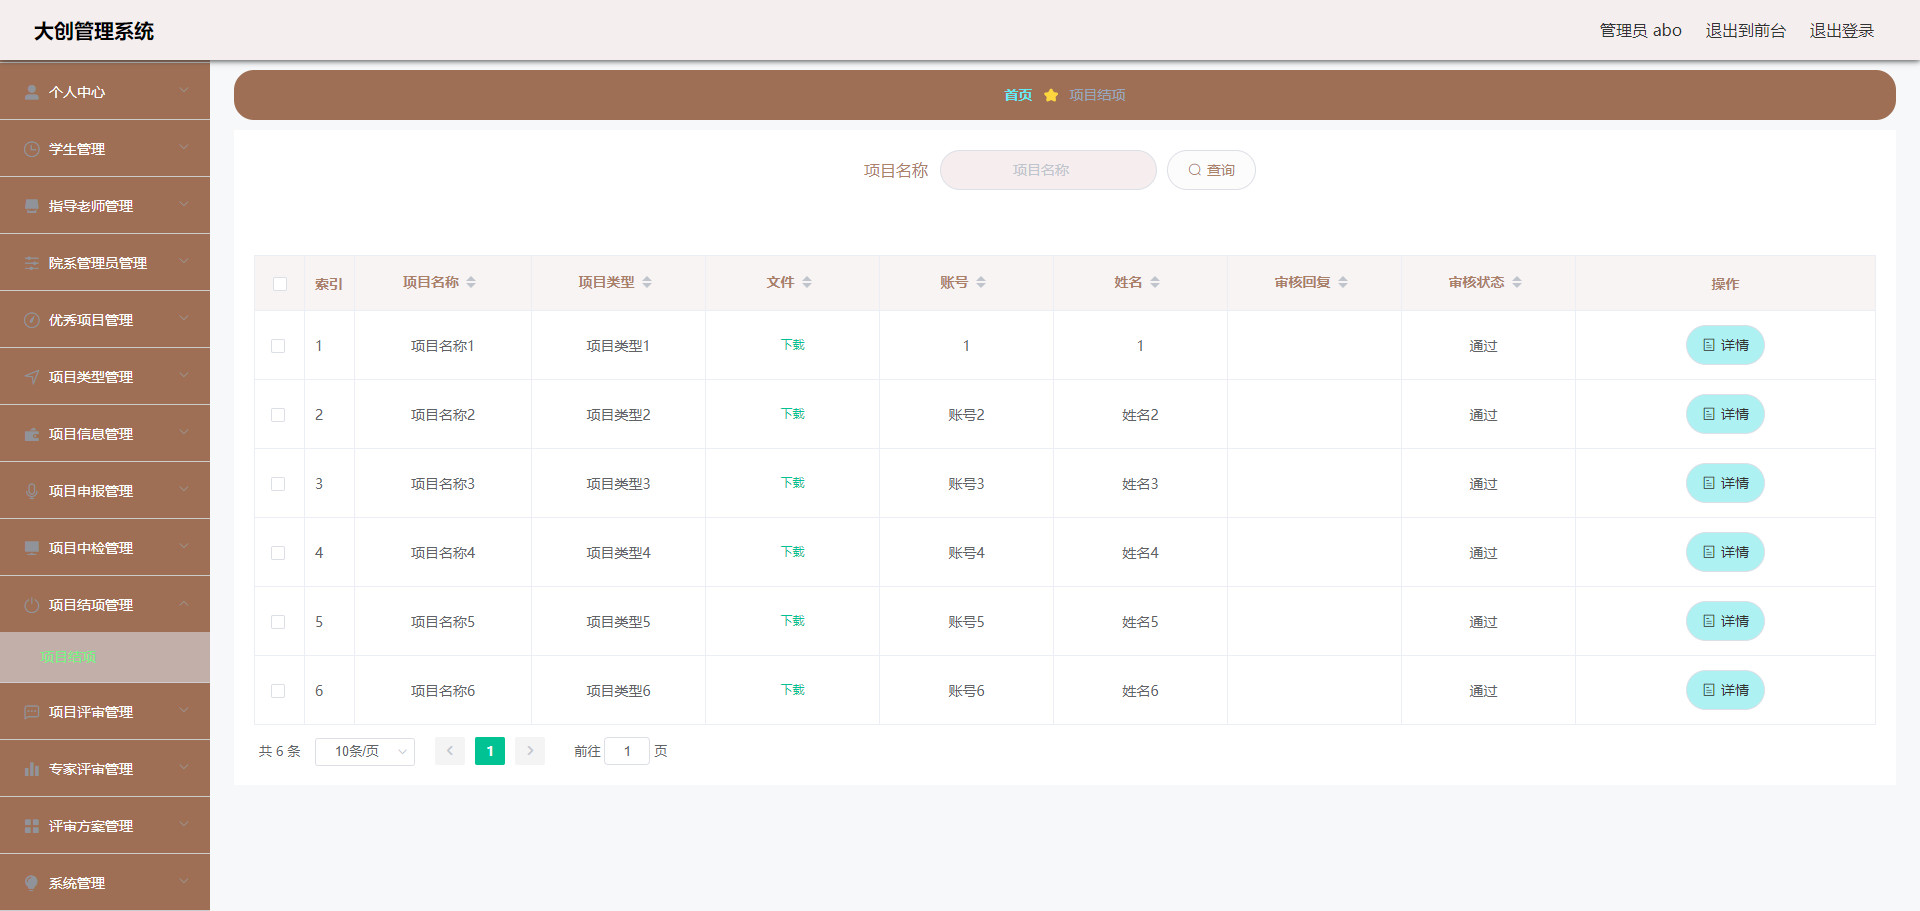Viewport: 1920px width, 911px height.
Task: Check the row for 项目名称1
Action: click(278, 346)
